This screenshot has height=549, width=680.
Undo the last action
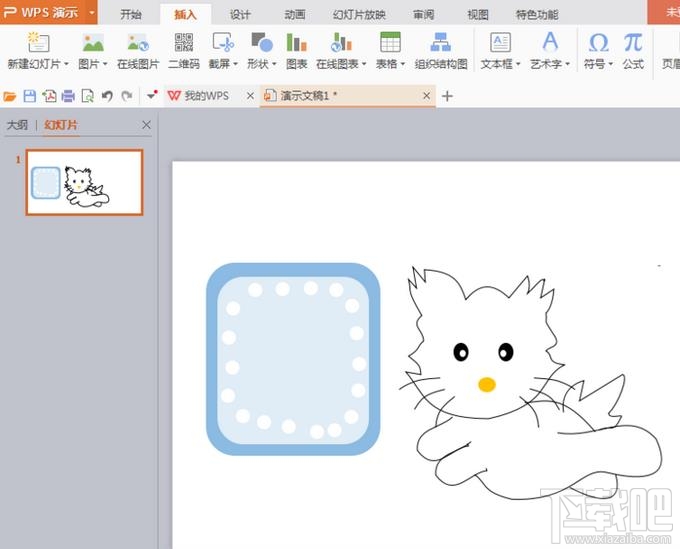tap(107, 96)
